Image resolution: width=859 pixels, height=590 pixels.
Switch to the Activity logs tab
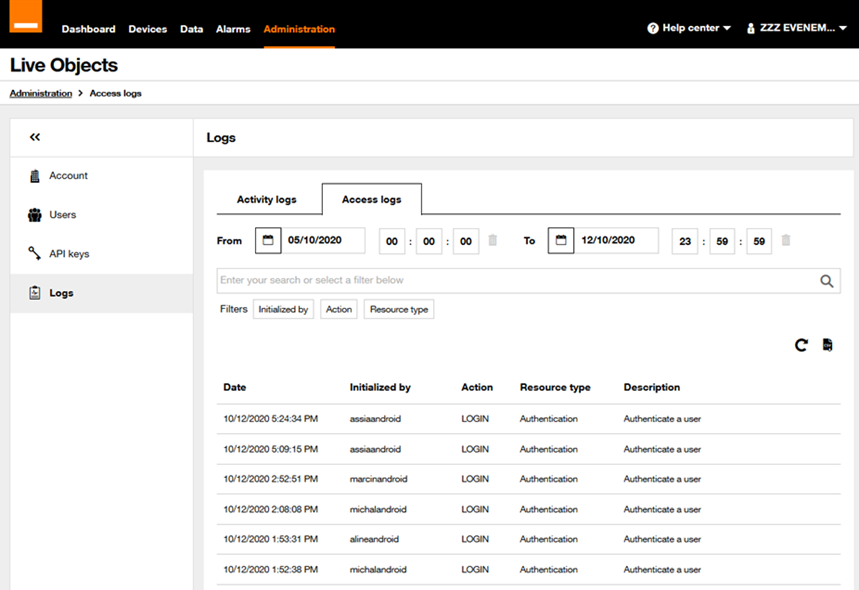coord(267,199)
